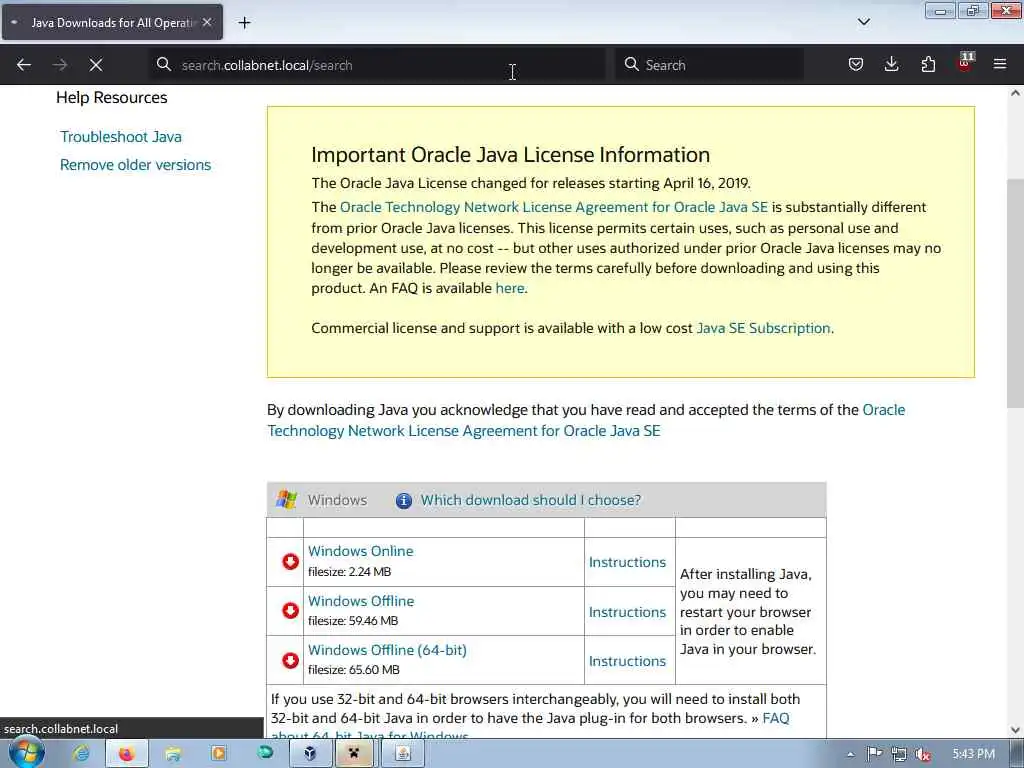The height and width of the screenshot is (768, 1024).
Task: Open Instructions for Windows Offline
Action: pyautogui.click(x=627, y=612)
